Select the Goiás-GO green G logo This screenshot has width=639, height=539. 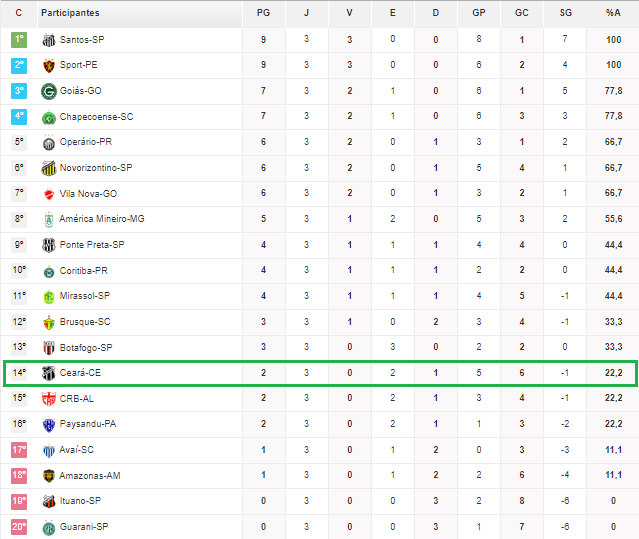pyautogui.click(x=48, y=91)
